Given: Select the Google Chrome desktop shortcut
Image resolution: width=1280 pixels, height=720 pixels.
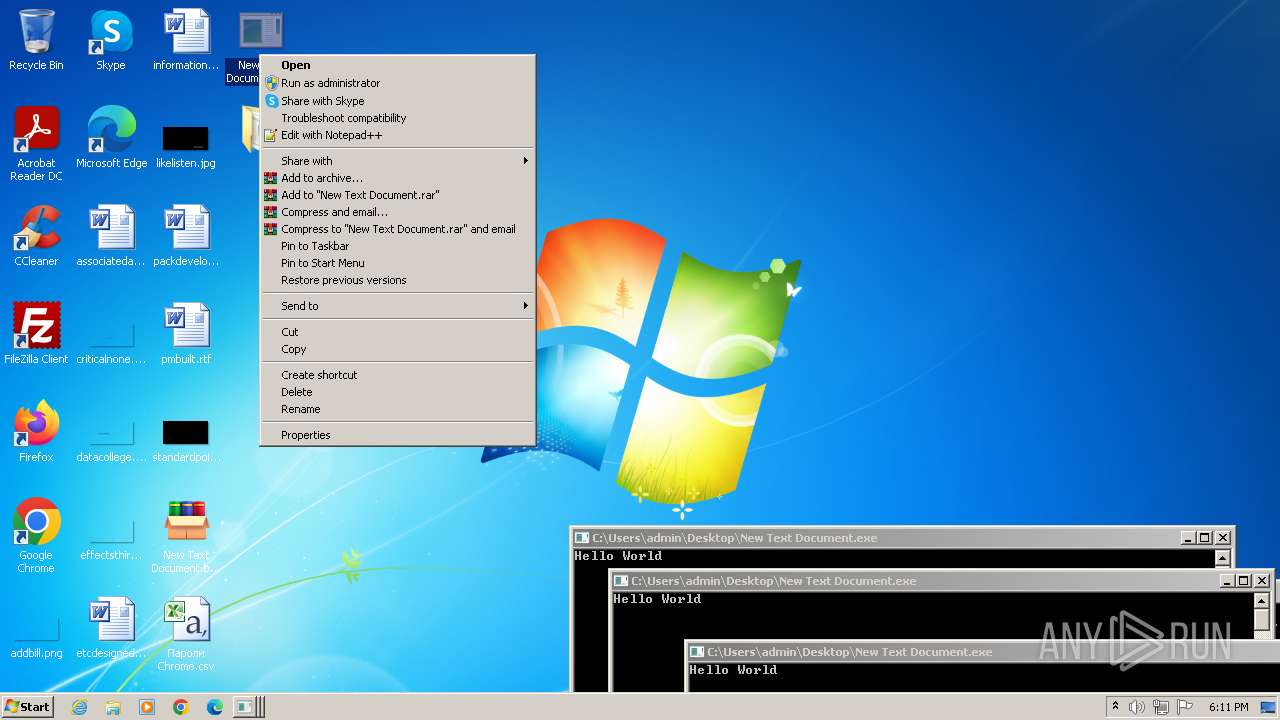Looking at the screenshot, I should (36, 536).
